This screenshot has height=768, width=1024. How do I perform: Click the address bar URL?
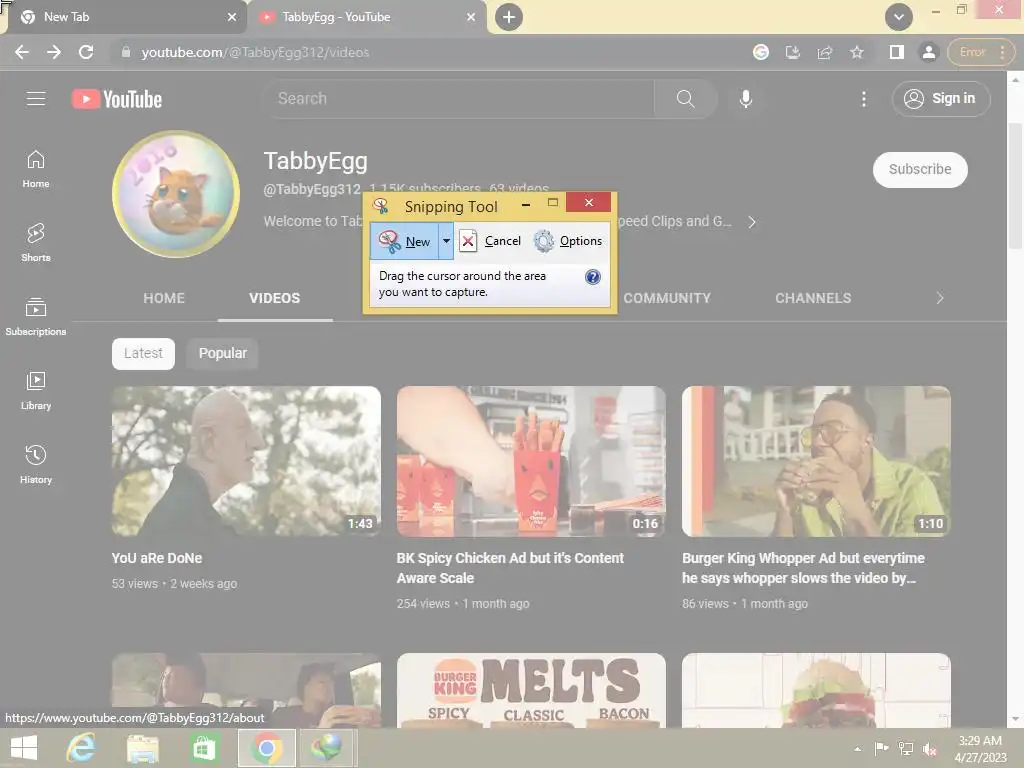point(255,52)
